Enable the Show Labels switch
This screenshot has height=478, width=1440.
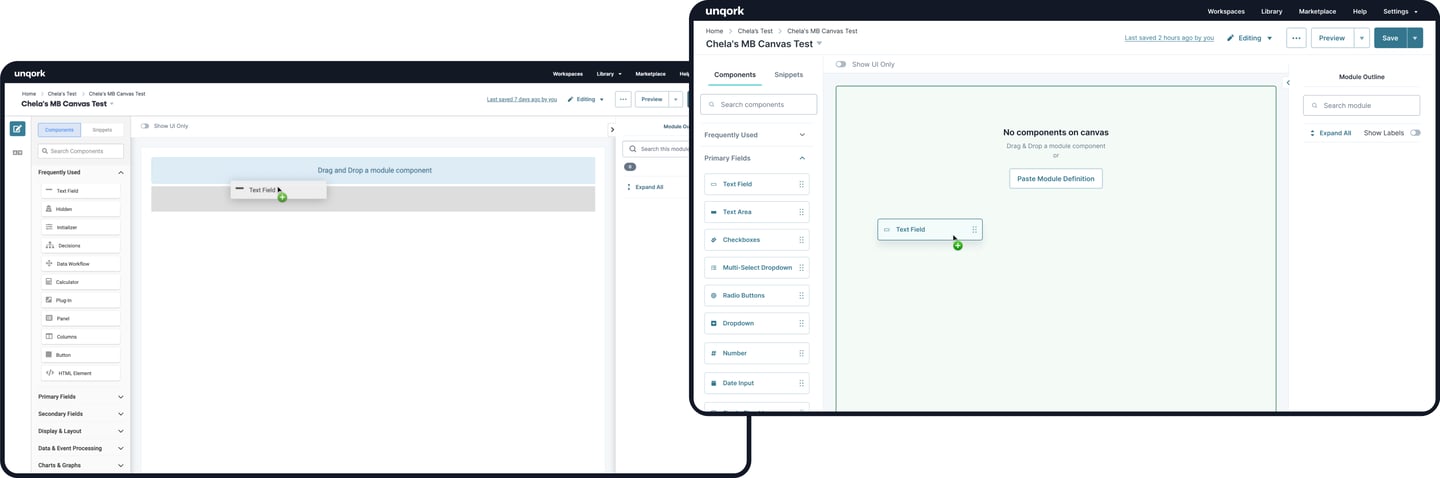point(1415,133)
